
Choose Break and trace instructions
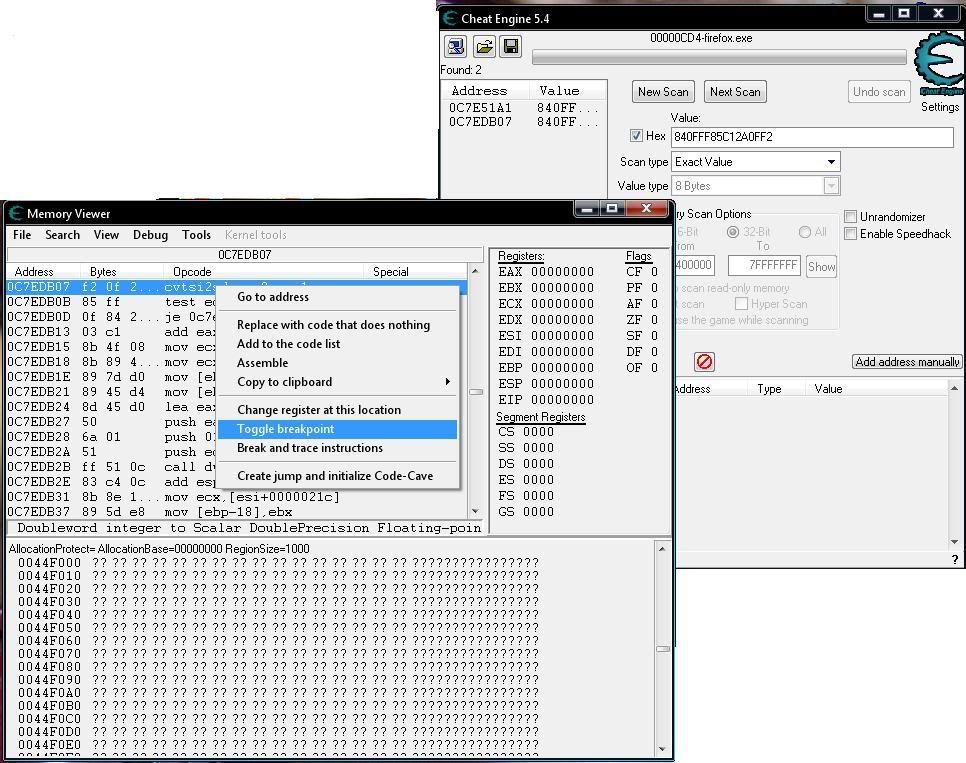337,448
